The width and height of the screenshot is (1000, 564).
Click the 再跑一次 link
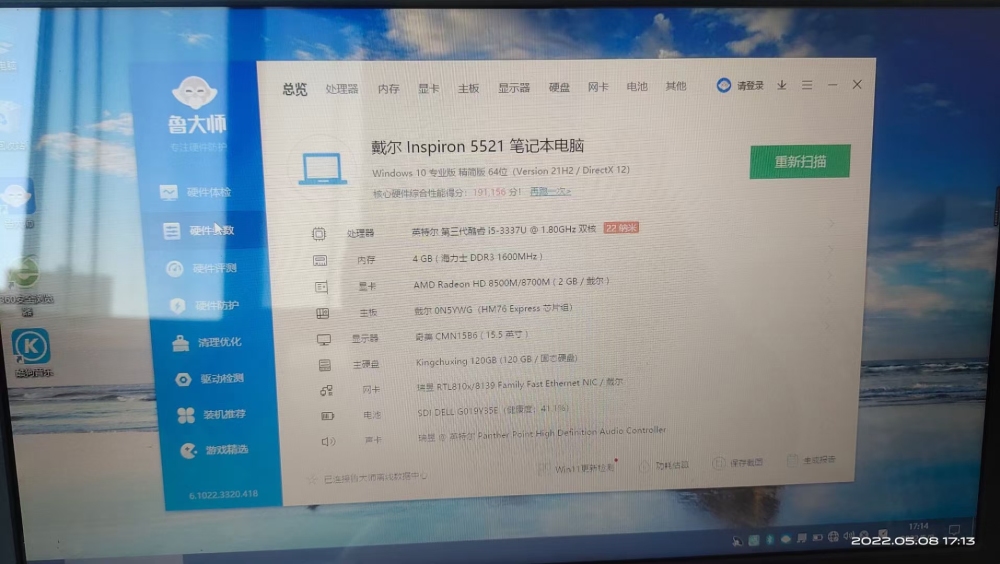tap(550, 191)
